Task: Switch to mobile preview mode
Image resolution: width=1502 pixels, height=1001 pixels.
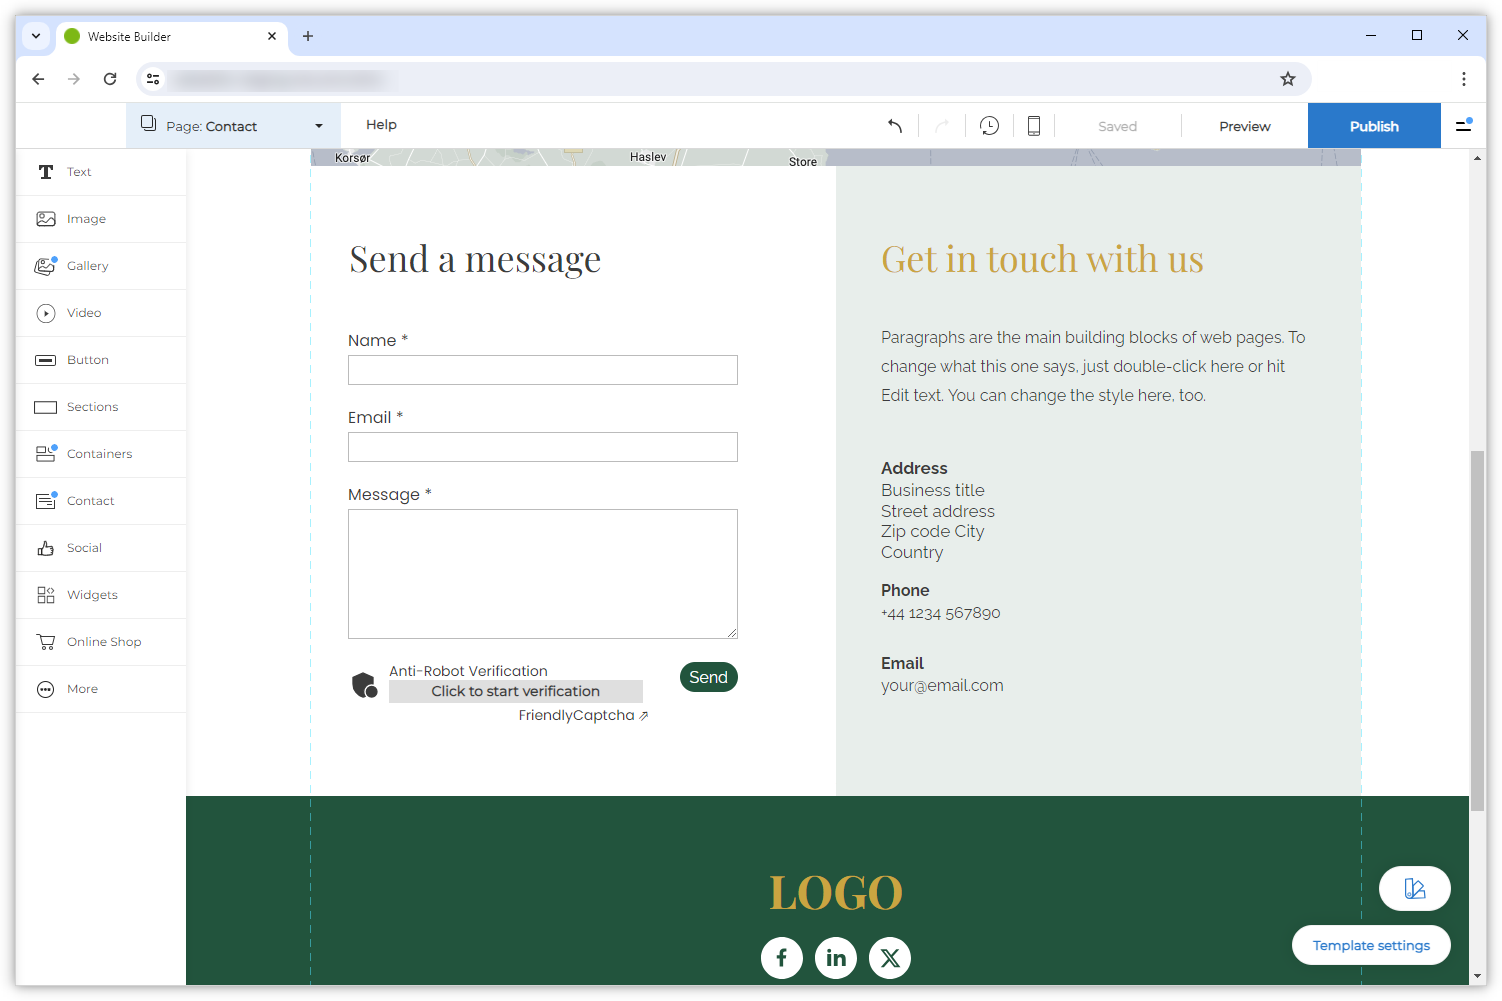Action: (1033, 125)
